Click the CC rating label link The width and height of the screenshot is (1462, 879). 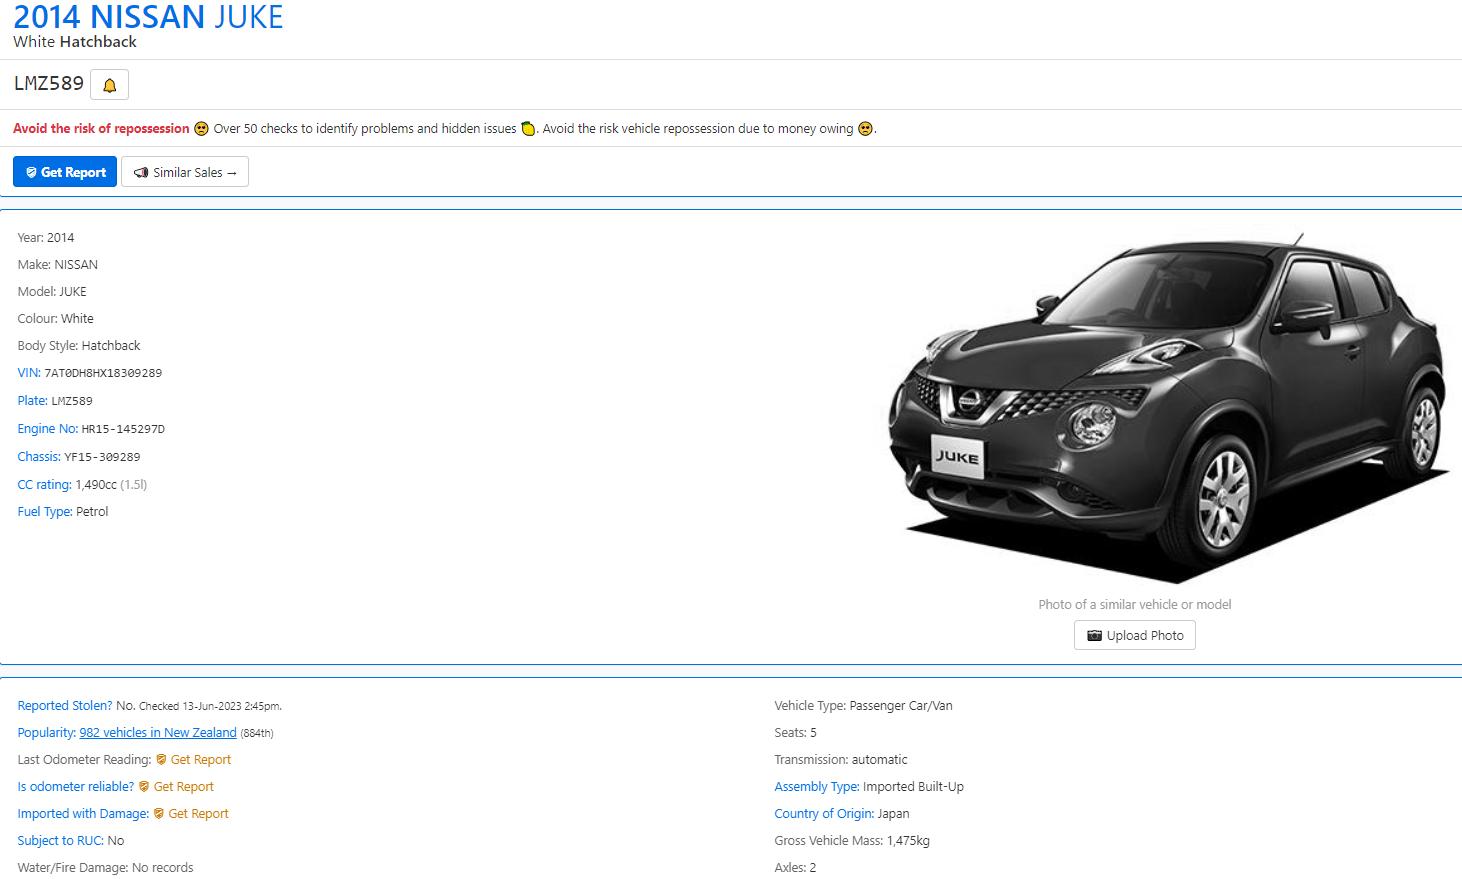(x=44, y=485)
